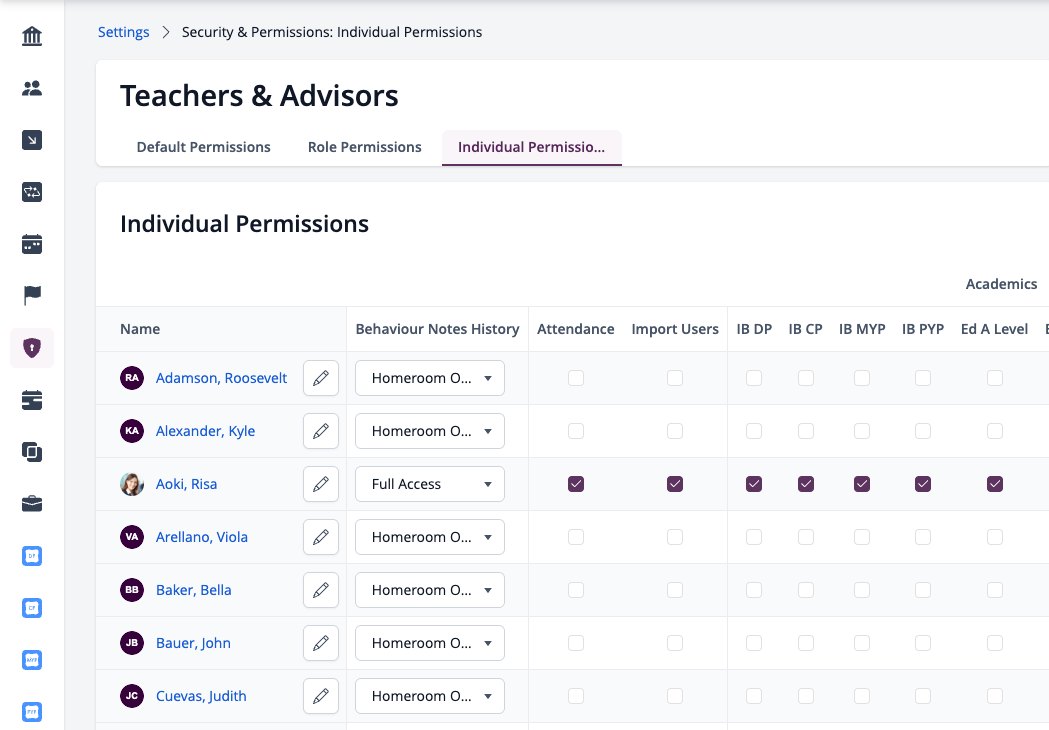Open Behaviour Notes dropdown for Aoki, Risa

(x=430, y=484)
